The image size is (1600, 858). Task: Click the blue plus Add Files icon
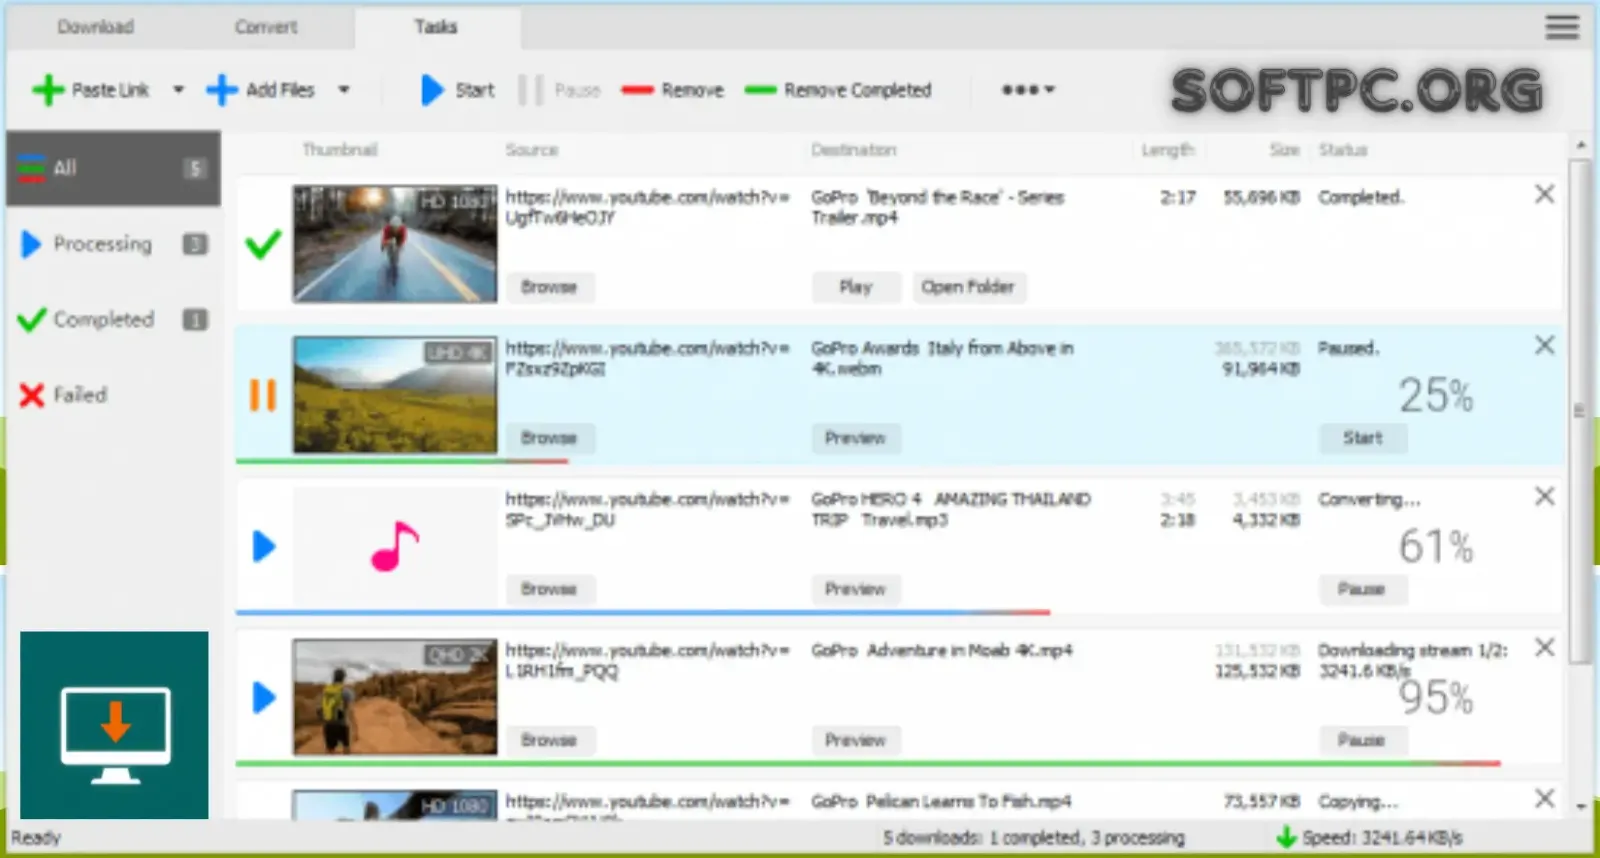pos(222,90)
